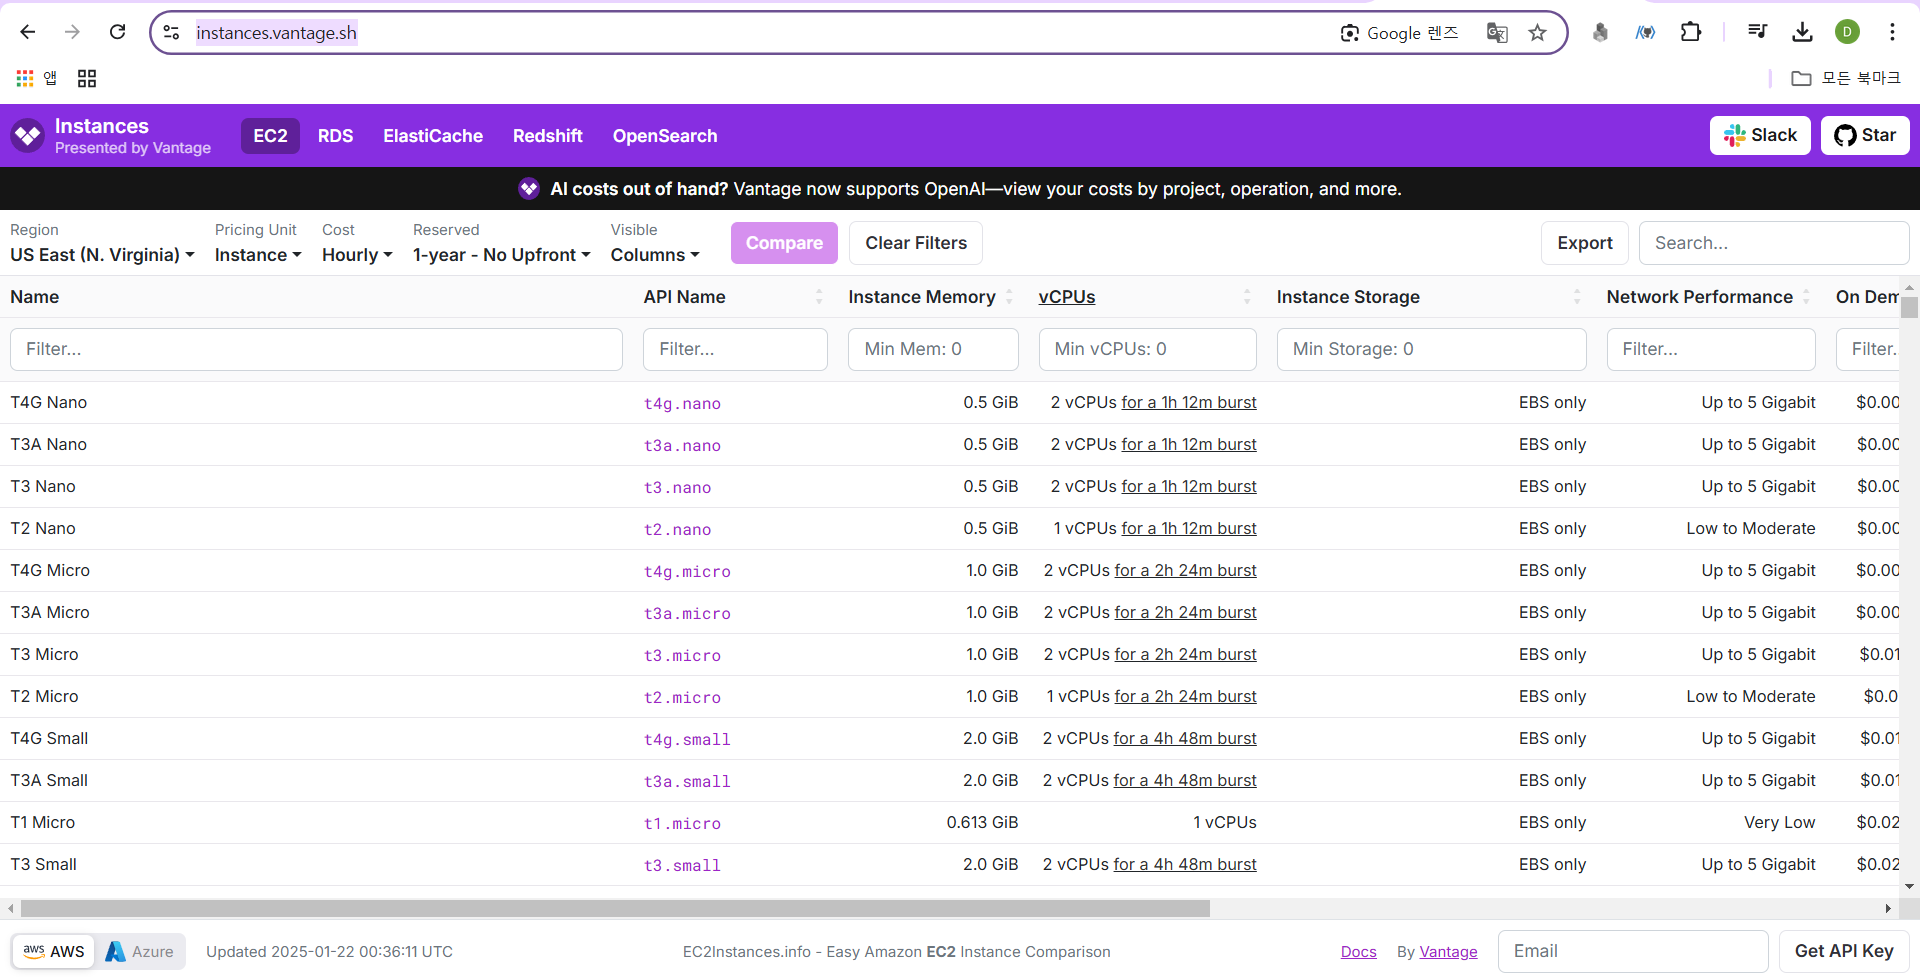
Task: Click the GitHub Star button
Action: tap(1865, 136)
